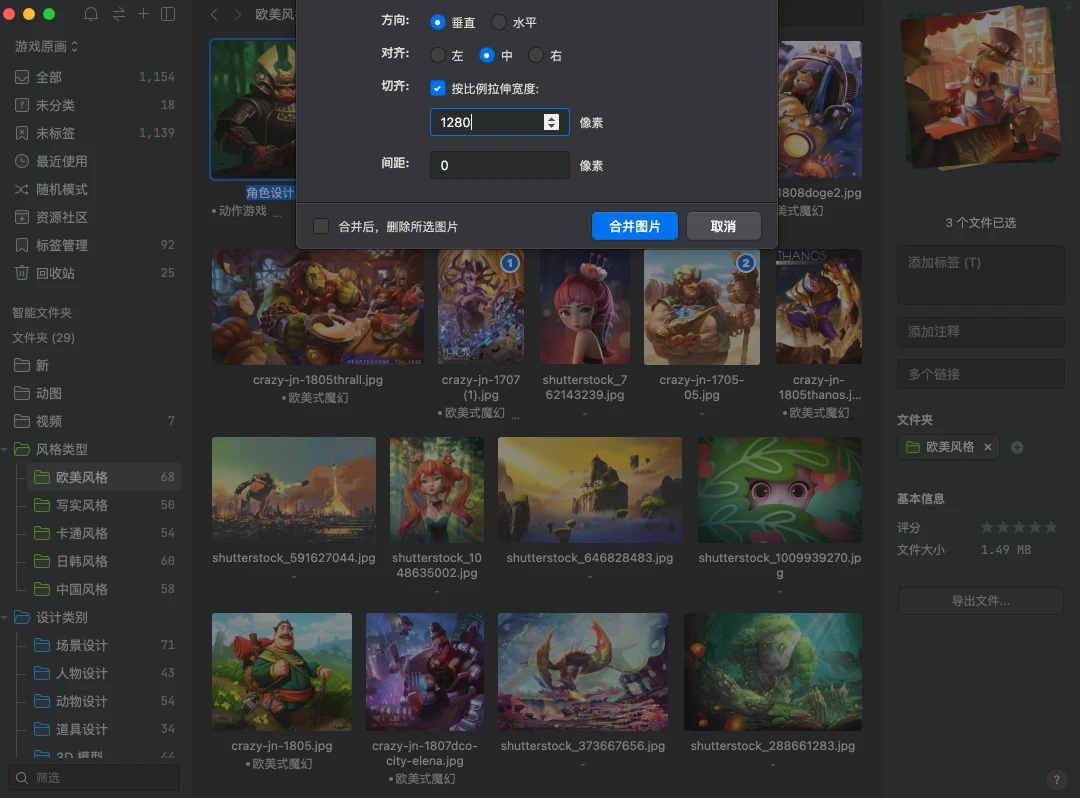Click the 筛选 filter search field
The height and width of the screenshot is (798, 1080).
click(94, 777)
